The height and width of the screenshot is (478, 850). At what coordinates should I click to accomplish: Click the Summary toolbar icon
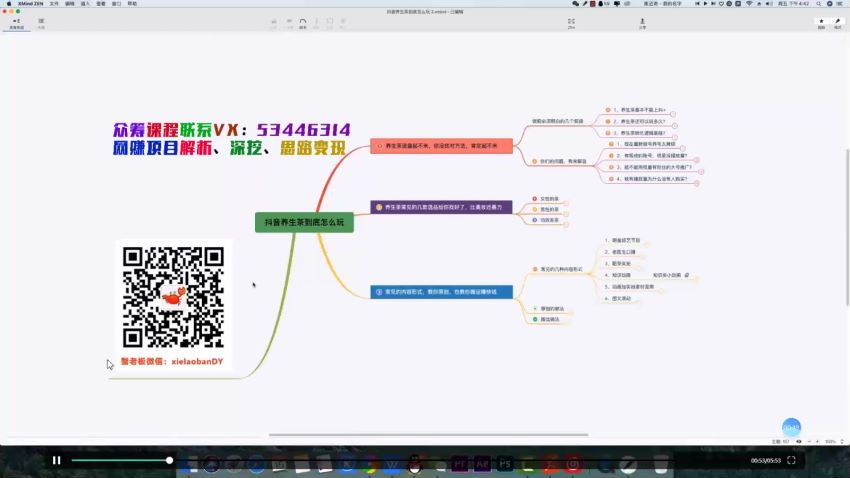tap(317, 23)
